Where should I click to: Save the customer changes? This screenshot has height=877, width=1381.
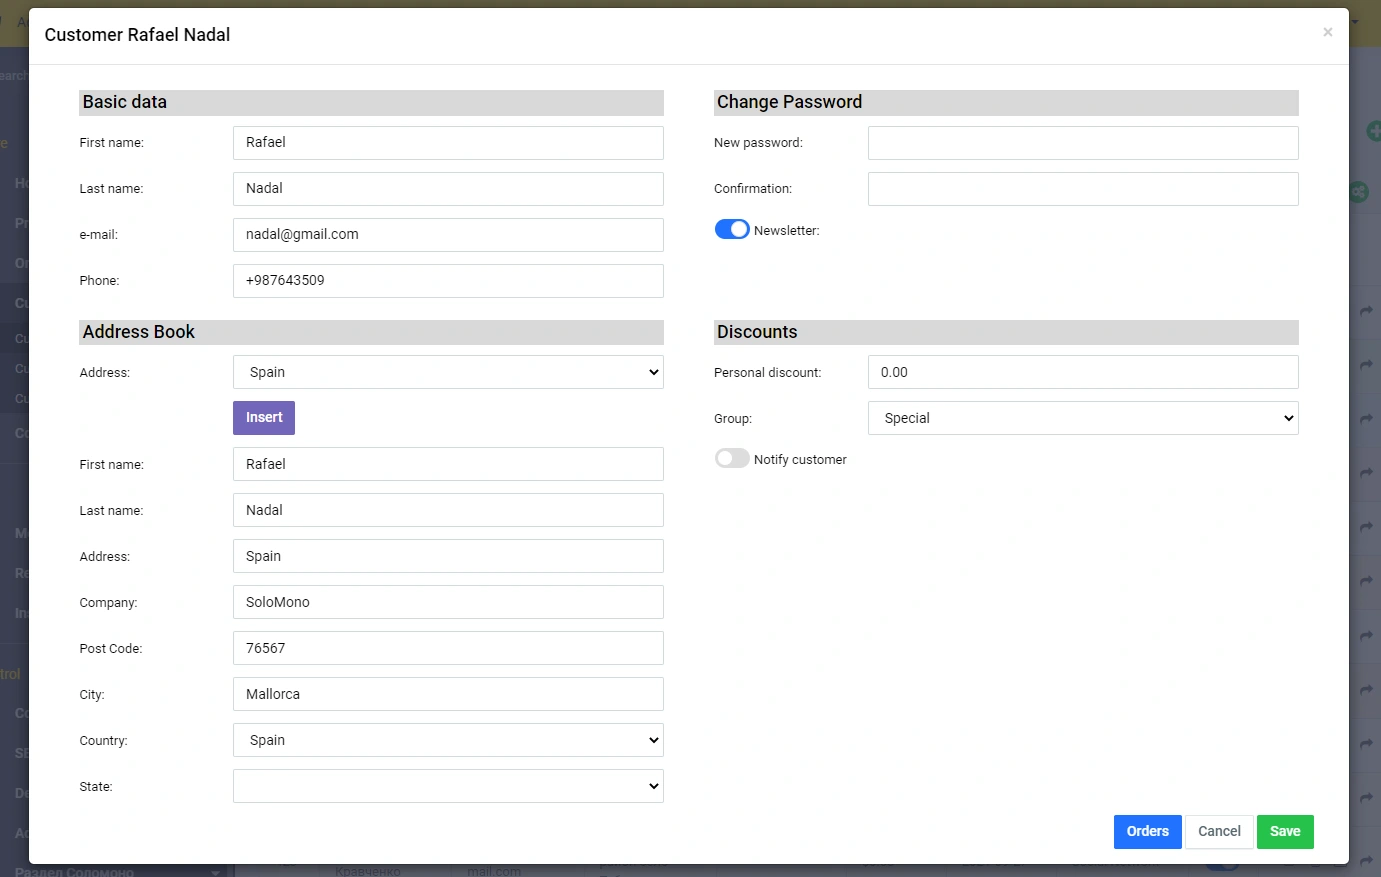click(1284, 831)
